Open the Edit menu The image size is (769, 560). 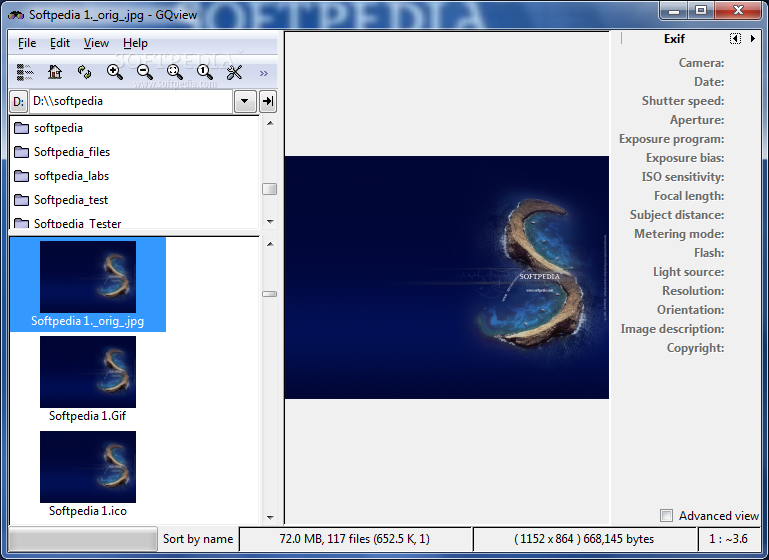coord(60,43)
